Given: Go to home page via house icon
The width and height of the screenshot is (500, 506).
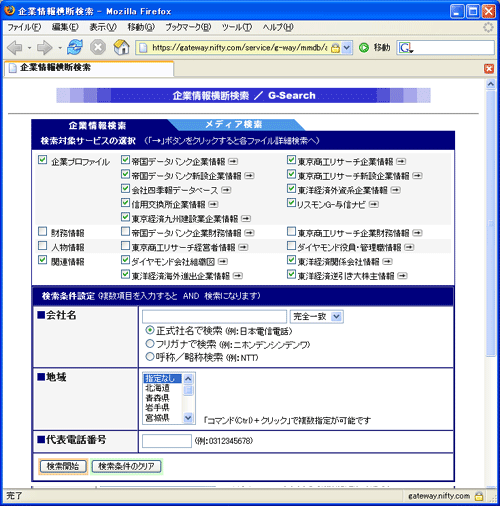Looking at the screenshot, I should coord(121,47).
